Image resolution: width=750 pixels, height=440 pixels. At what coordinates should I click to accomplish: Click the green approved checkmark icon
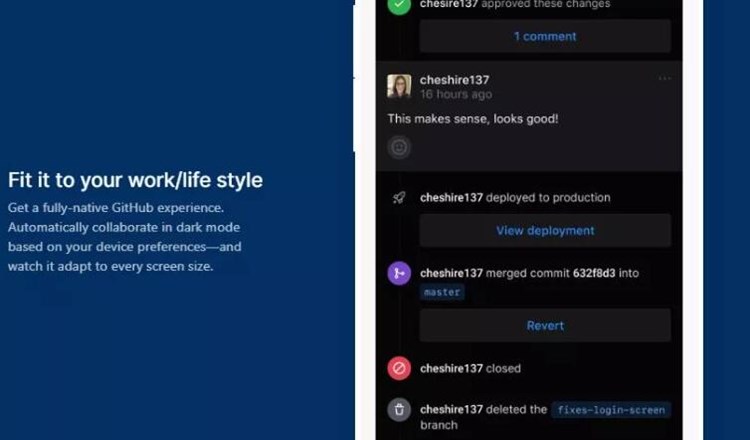pos(399,5)
